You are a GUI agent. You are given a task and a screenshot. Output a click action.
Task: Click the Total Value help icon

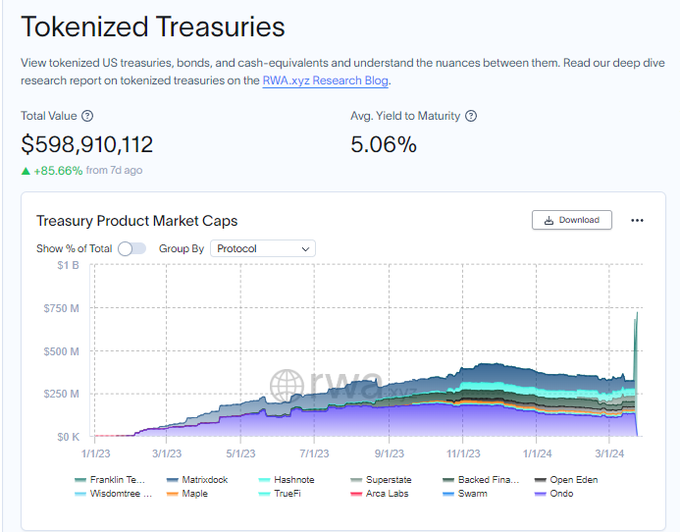pos(87,116)
